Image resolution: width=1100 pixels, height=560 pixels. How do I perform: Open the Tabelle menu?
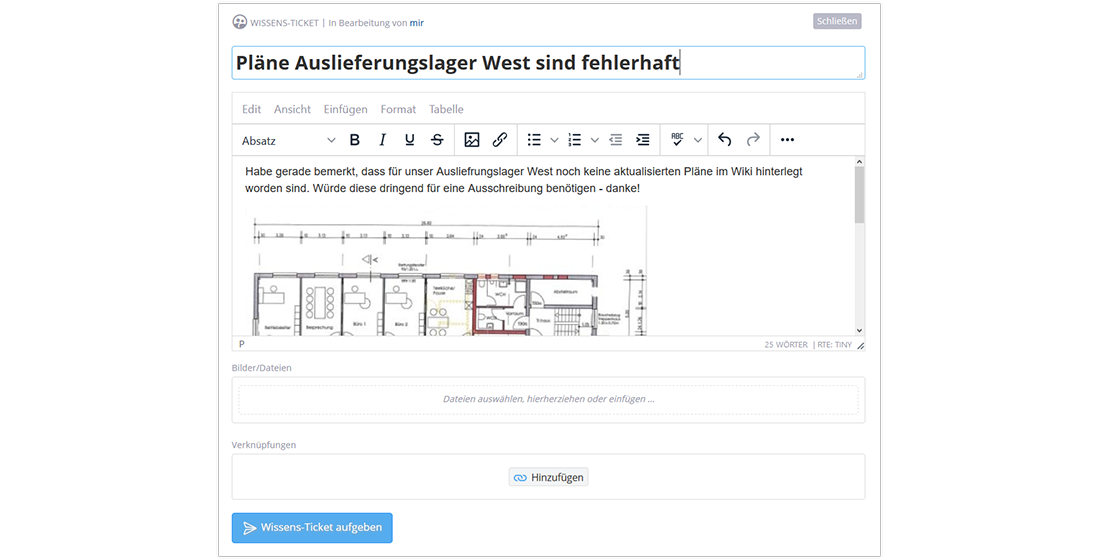point(446,109)
